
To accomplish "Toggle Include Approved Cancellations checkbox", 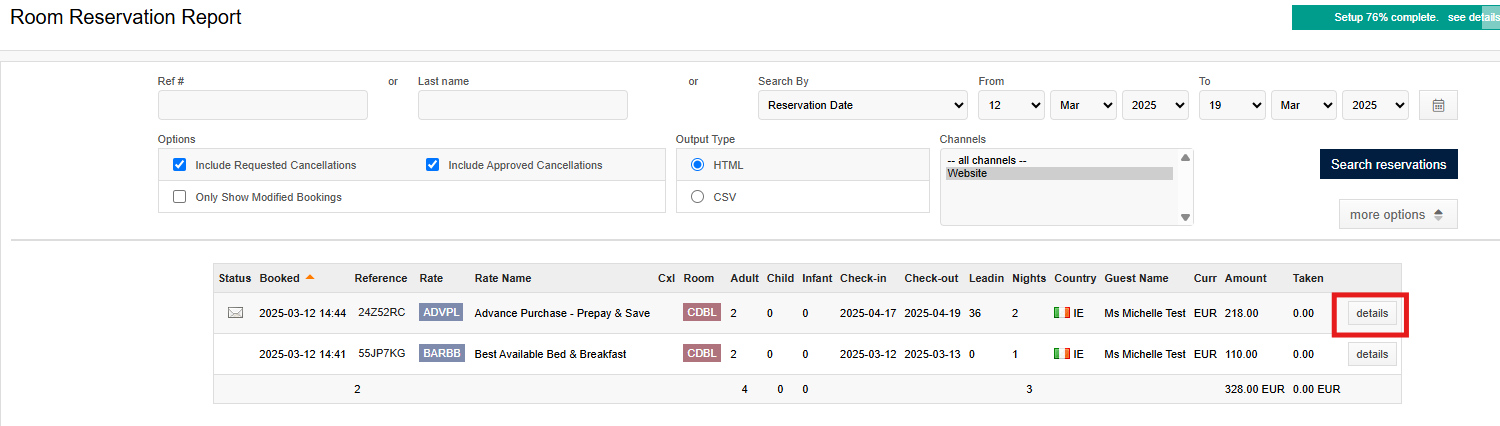I will pos(433,165).
